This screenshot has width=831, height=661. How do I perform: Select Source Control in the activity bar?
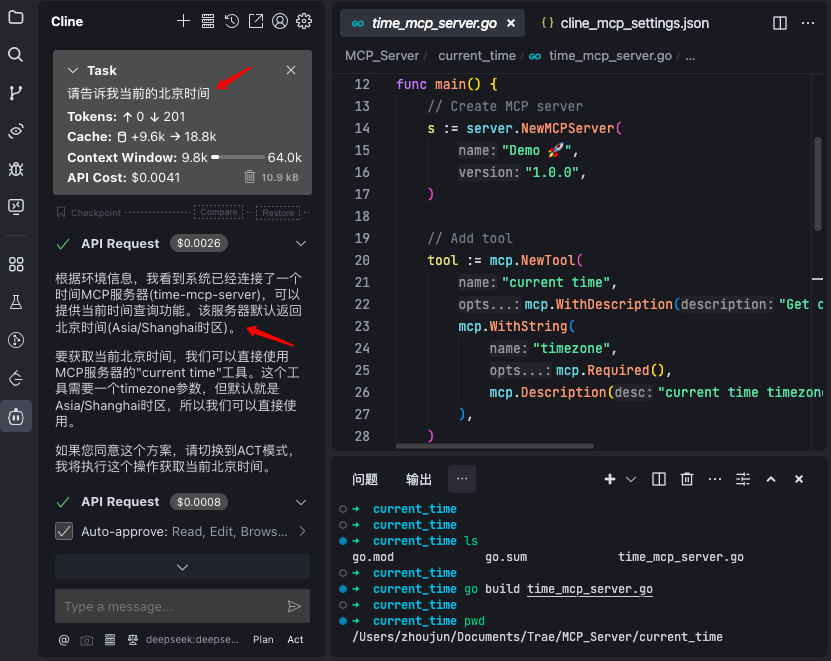pos(15,92)
